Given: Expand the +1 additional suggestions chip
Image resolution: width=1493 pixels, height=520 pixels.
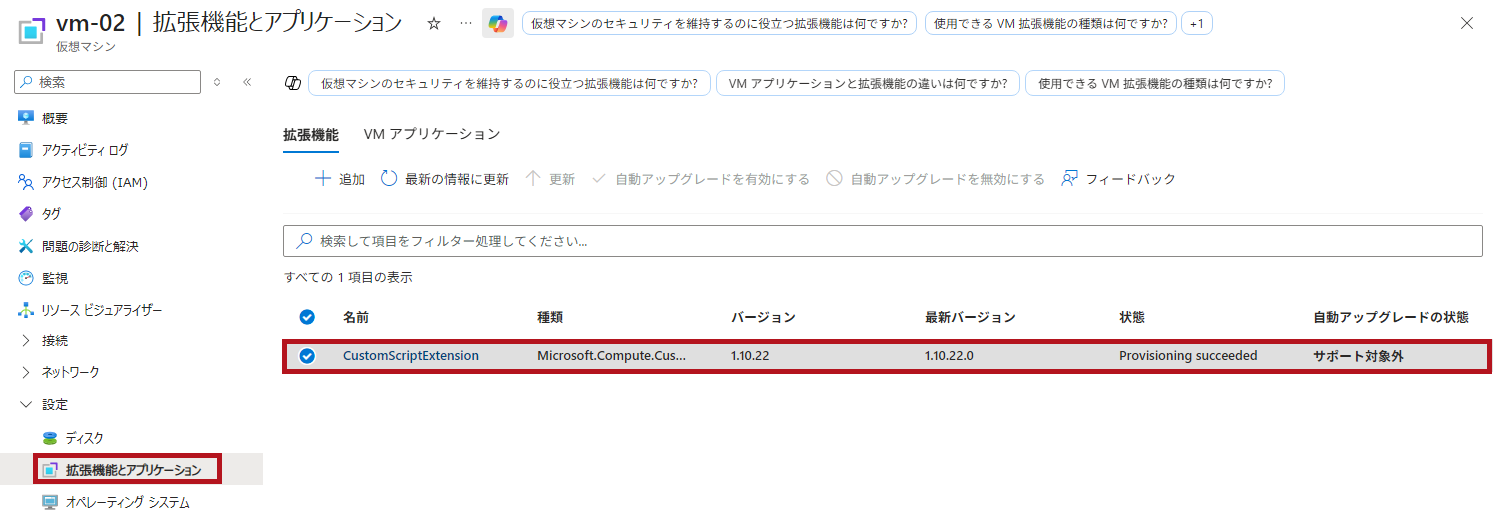Looking at the screenshot, I should pyautogui.click(x=1196, y=23).
